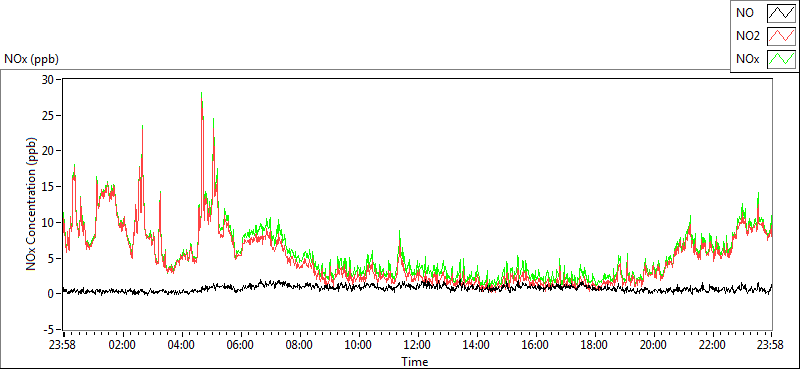Viewport: 800px width, 369px height.
Task: Click the NOx Concentration (ppb) axis title
Action: coord(32,203)
